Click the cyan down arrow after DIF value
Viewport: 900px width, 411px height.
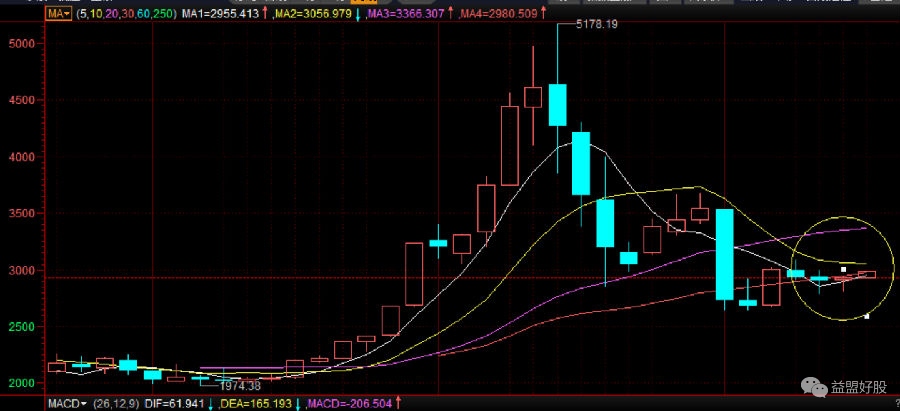[210, 403]
